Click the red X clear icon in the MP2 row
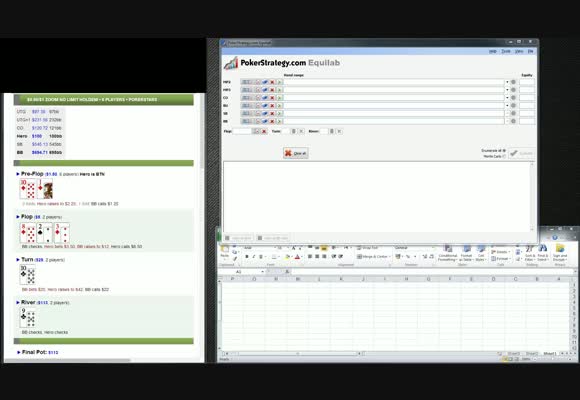Screen dimensions: 580x400 272,82
